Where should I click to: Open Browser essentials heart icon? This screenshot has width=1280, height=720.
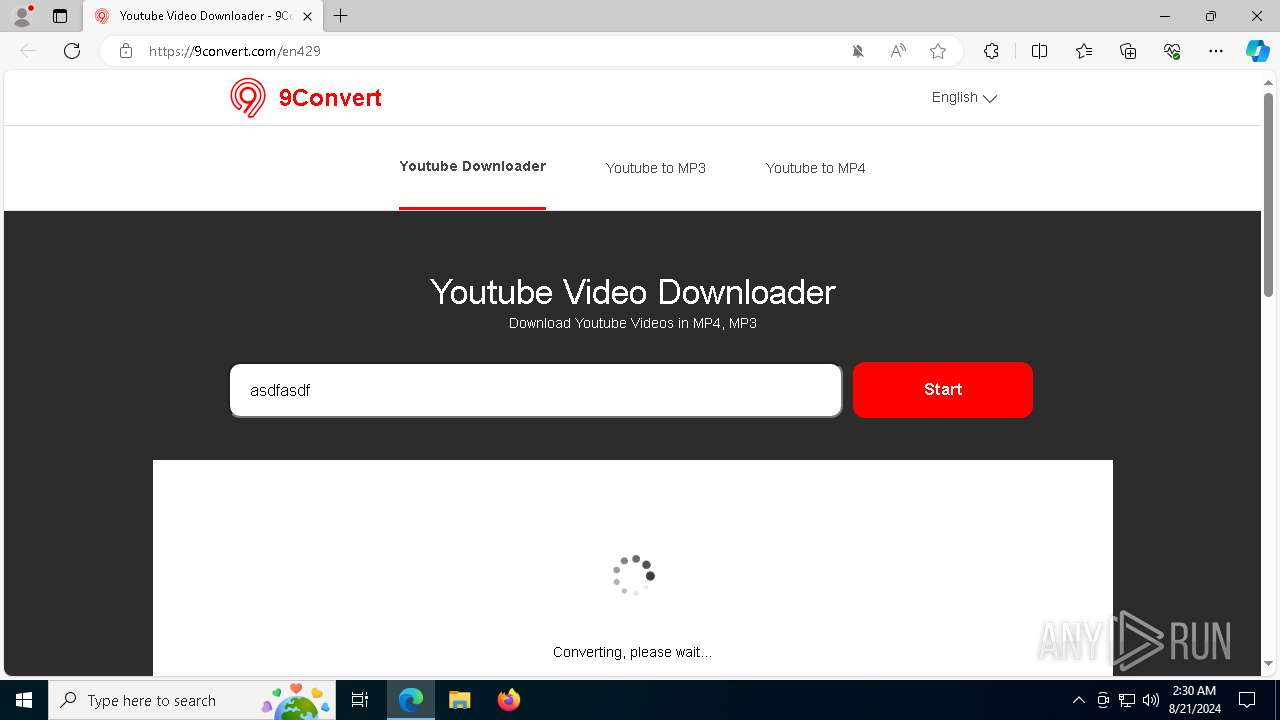pyautogui.click(x=1172, y=51)
